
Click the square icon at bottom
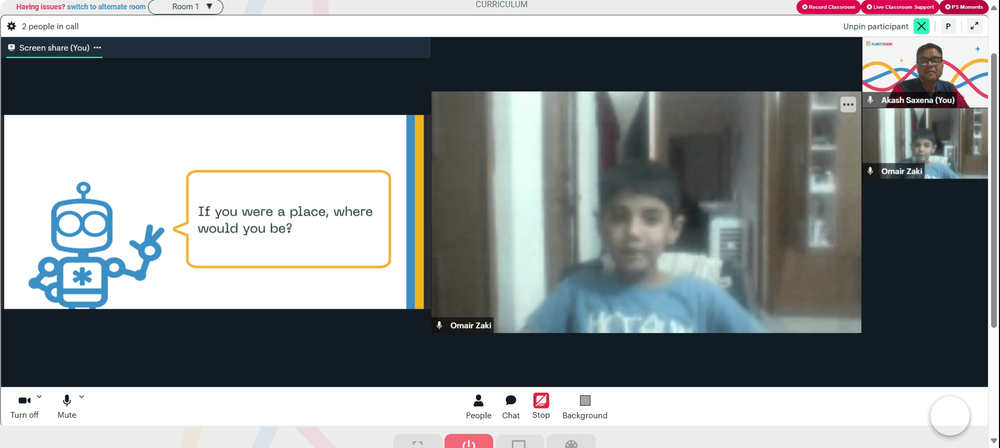coord(519,442)
